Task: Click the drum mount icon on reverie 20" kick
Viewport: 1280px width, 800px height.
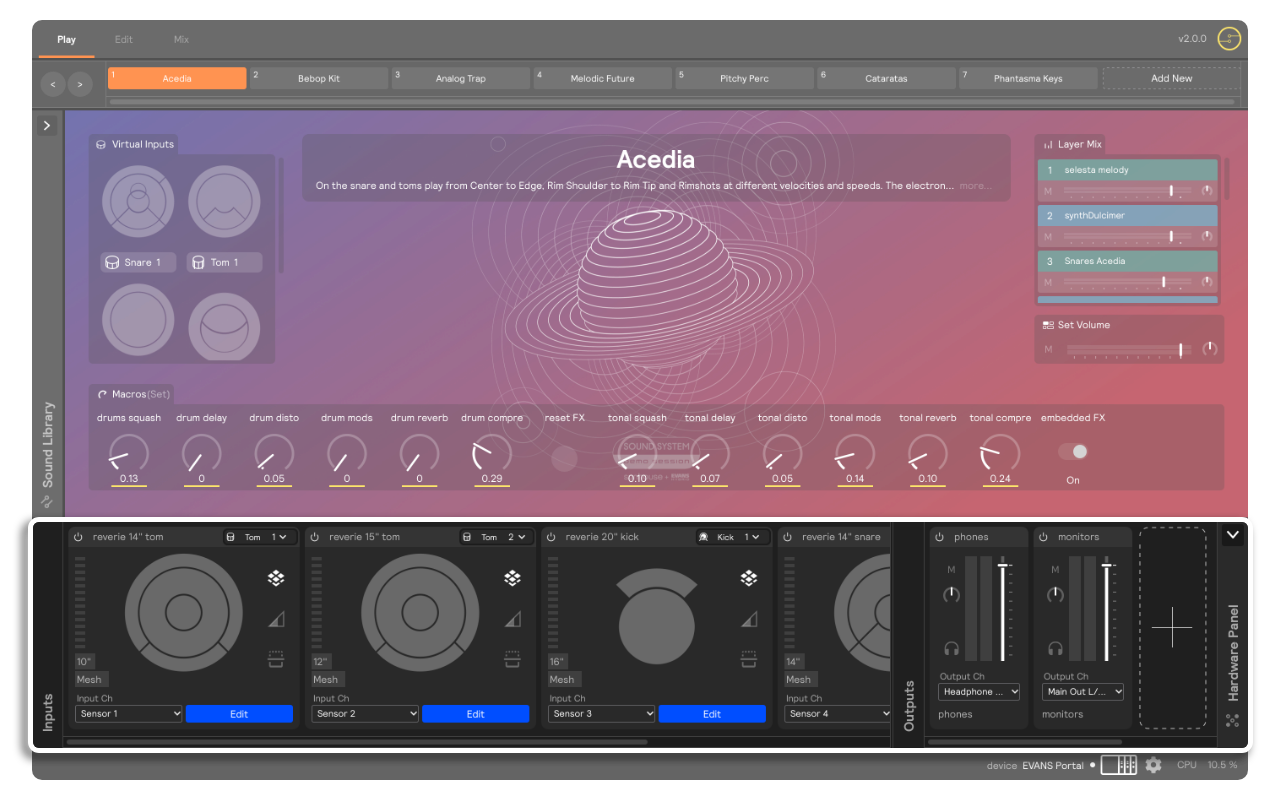Action: [748, 659]
